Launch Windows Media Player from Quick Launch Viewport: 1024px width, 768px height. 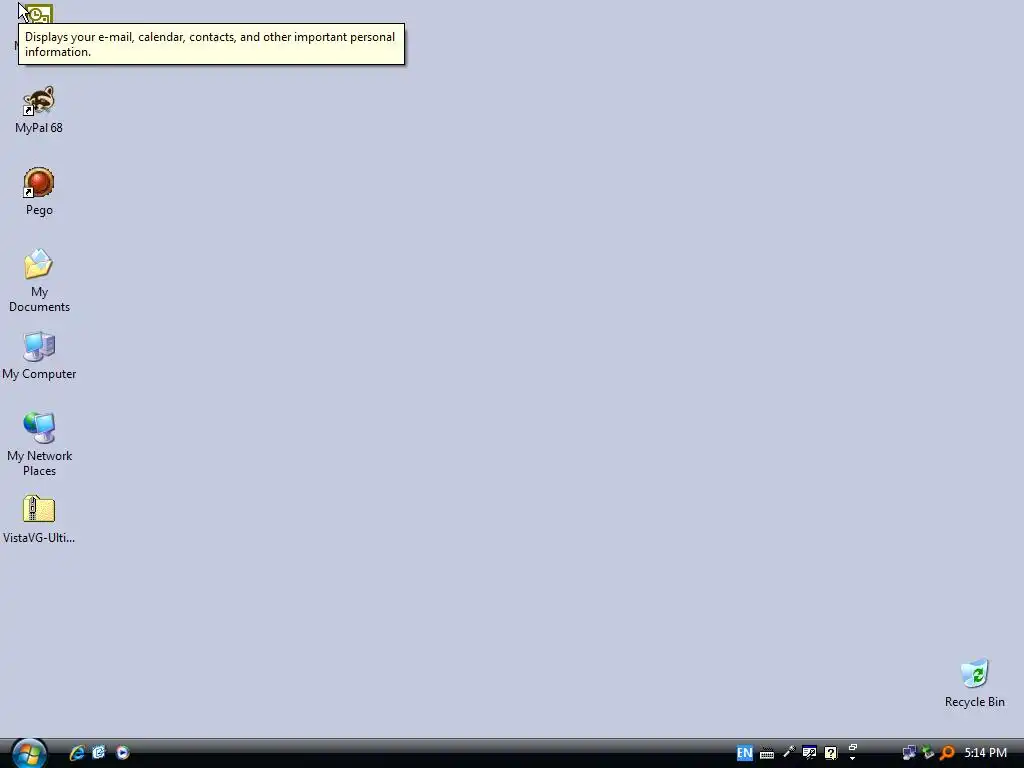pos(123,753)
